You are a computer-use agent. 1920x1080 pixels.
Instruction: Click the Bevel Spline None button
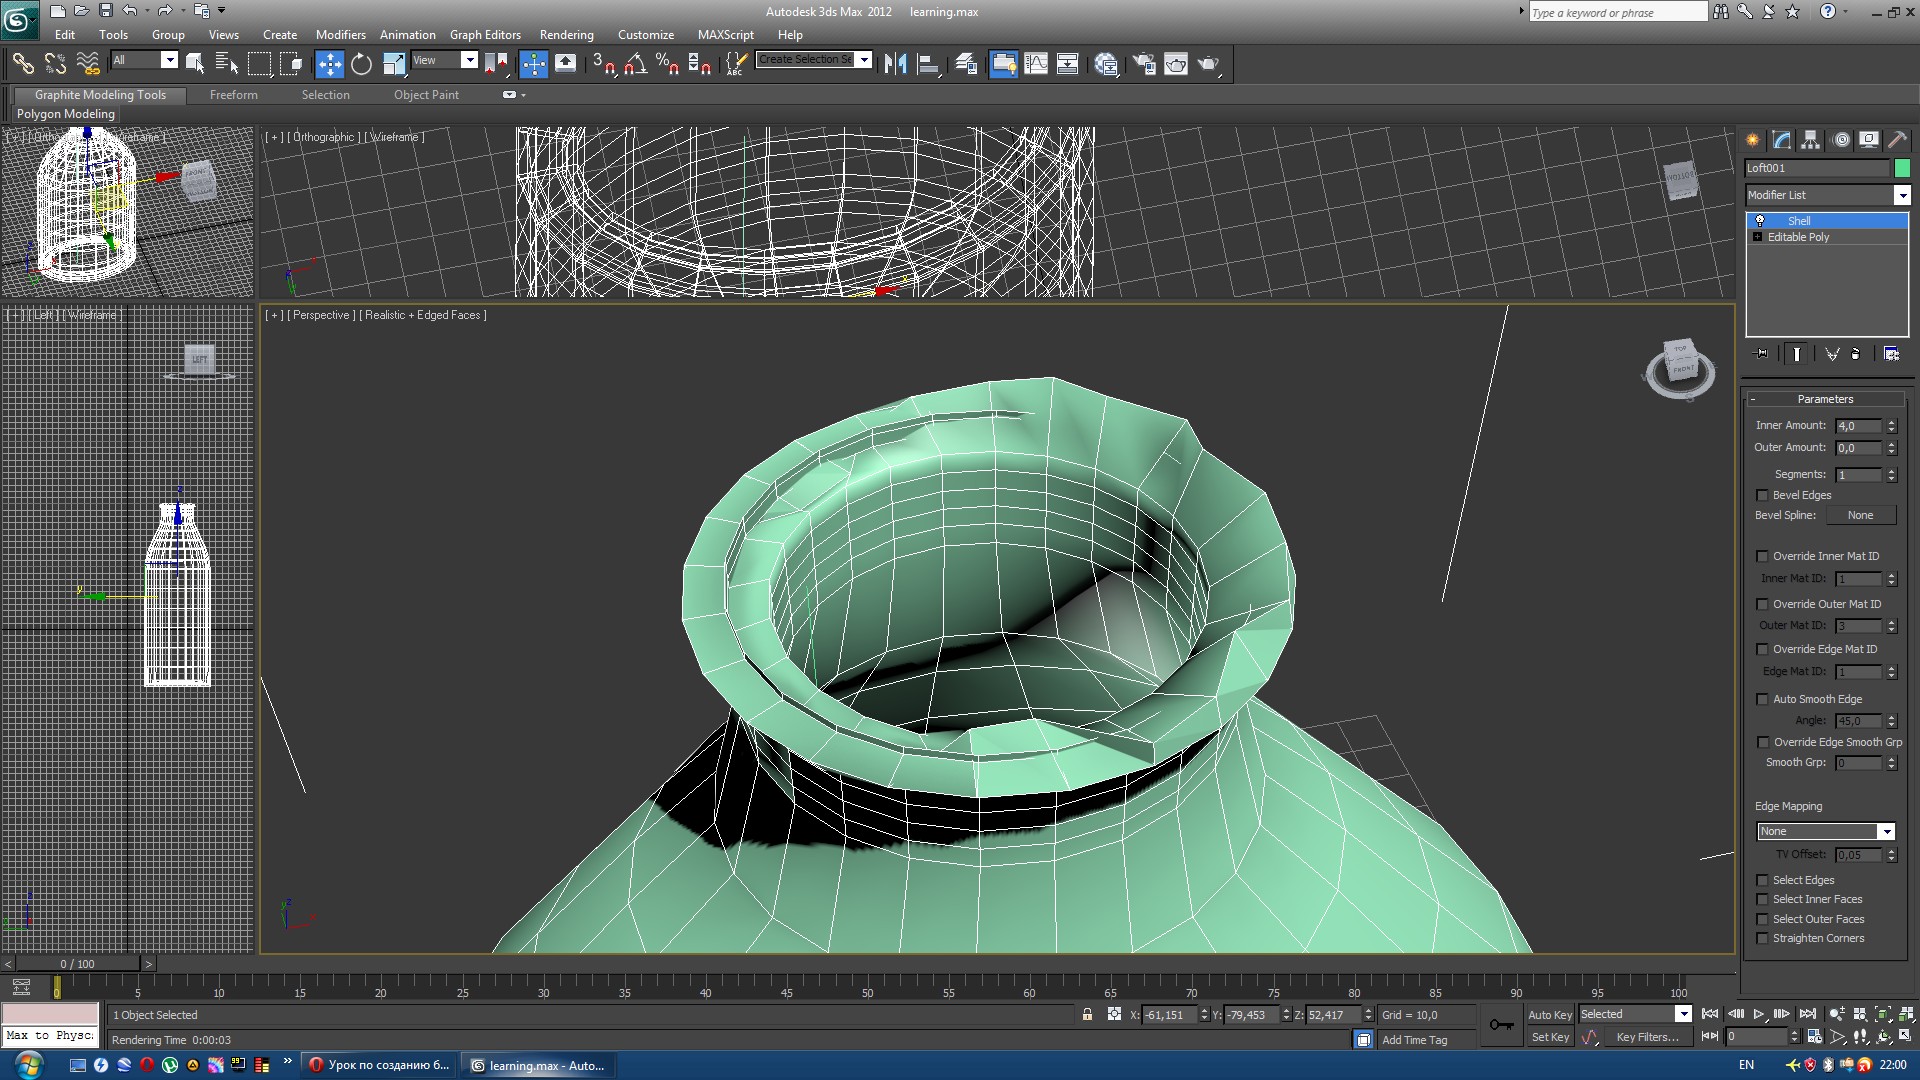1859,515
